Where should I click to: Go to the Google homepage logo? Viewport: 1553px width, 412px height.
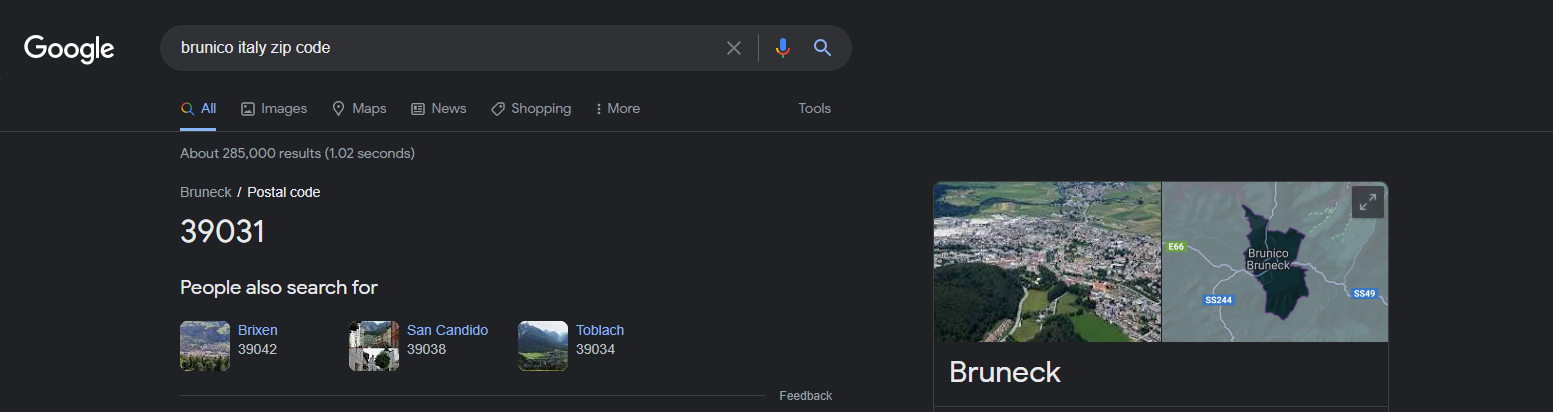point(69,48)
